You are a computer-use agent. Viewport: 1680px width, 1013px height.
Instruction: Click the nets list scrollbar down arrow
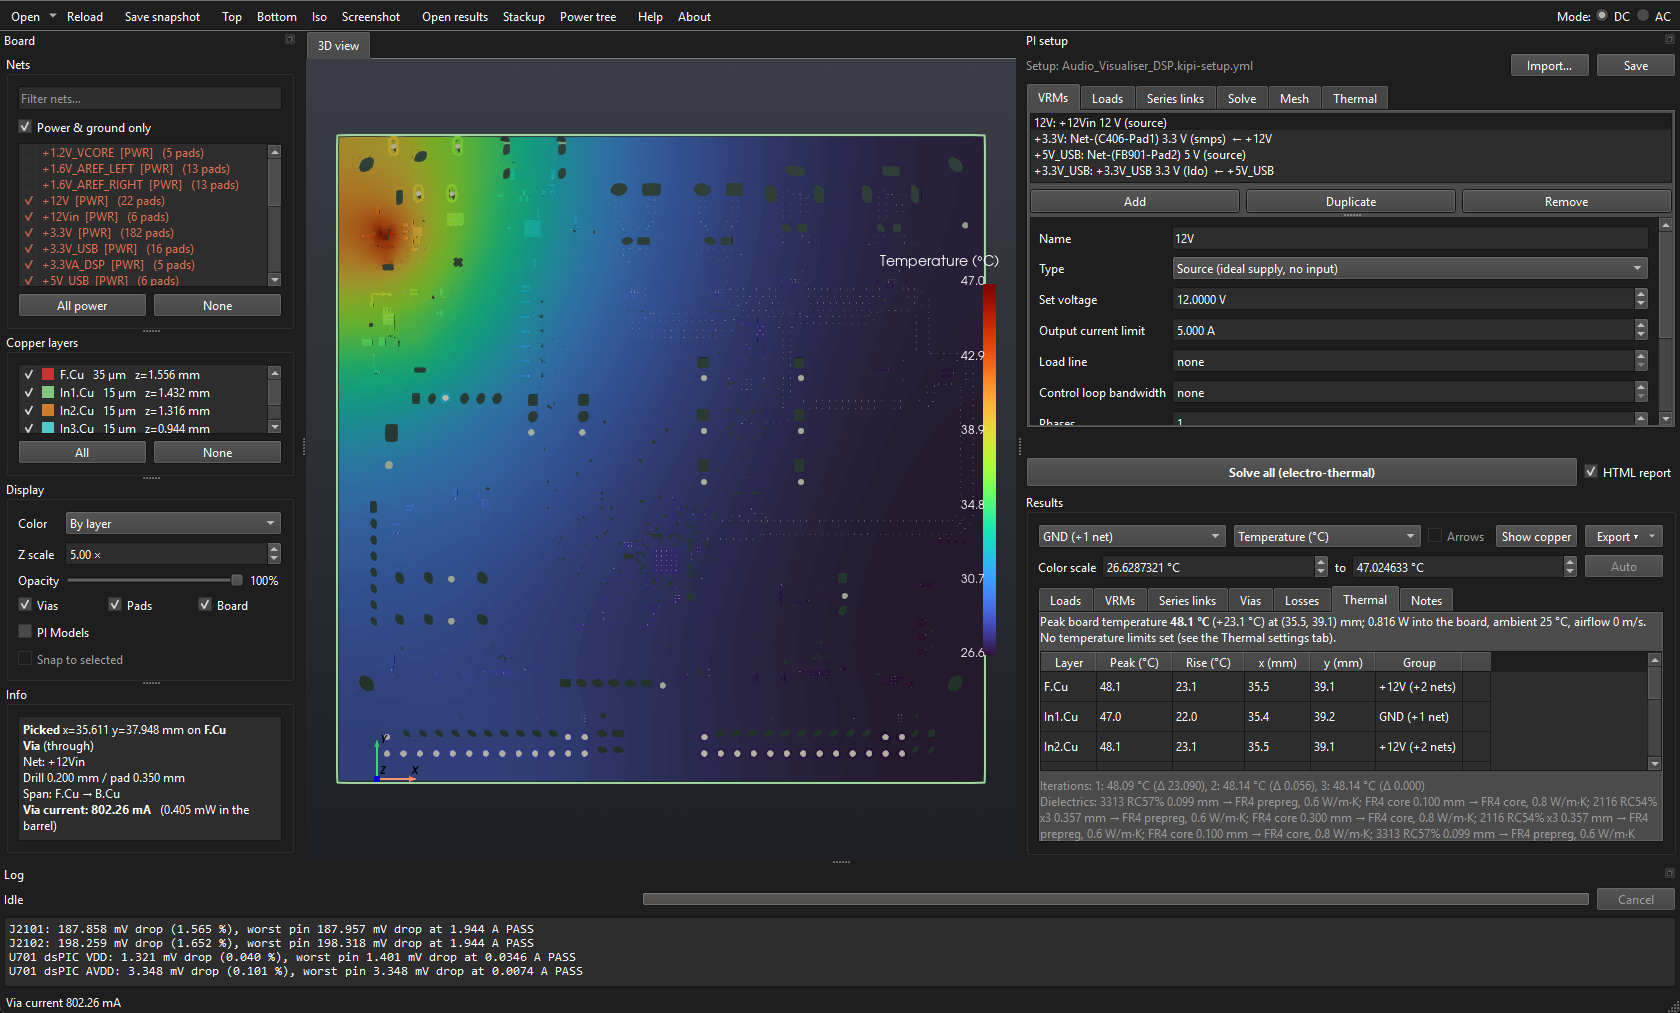275,280
